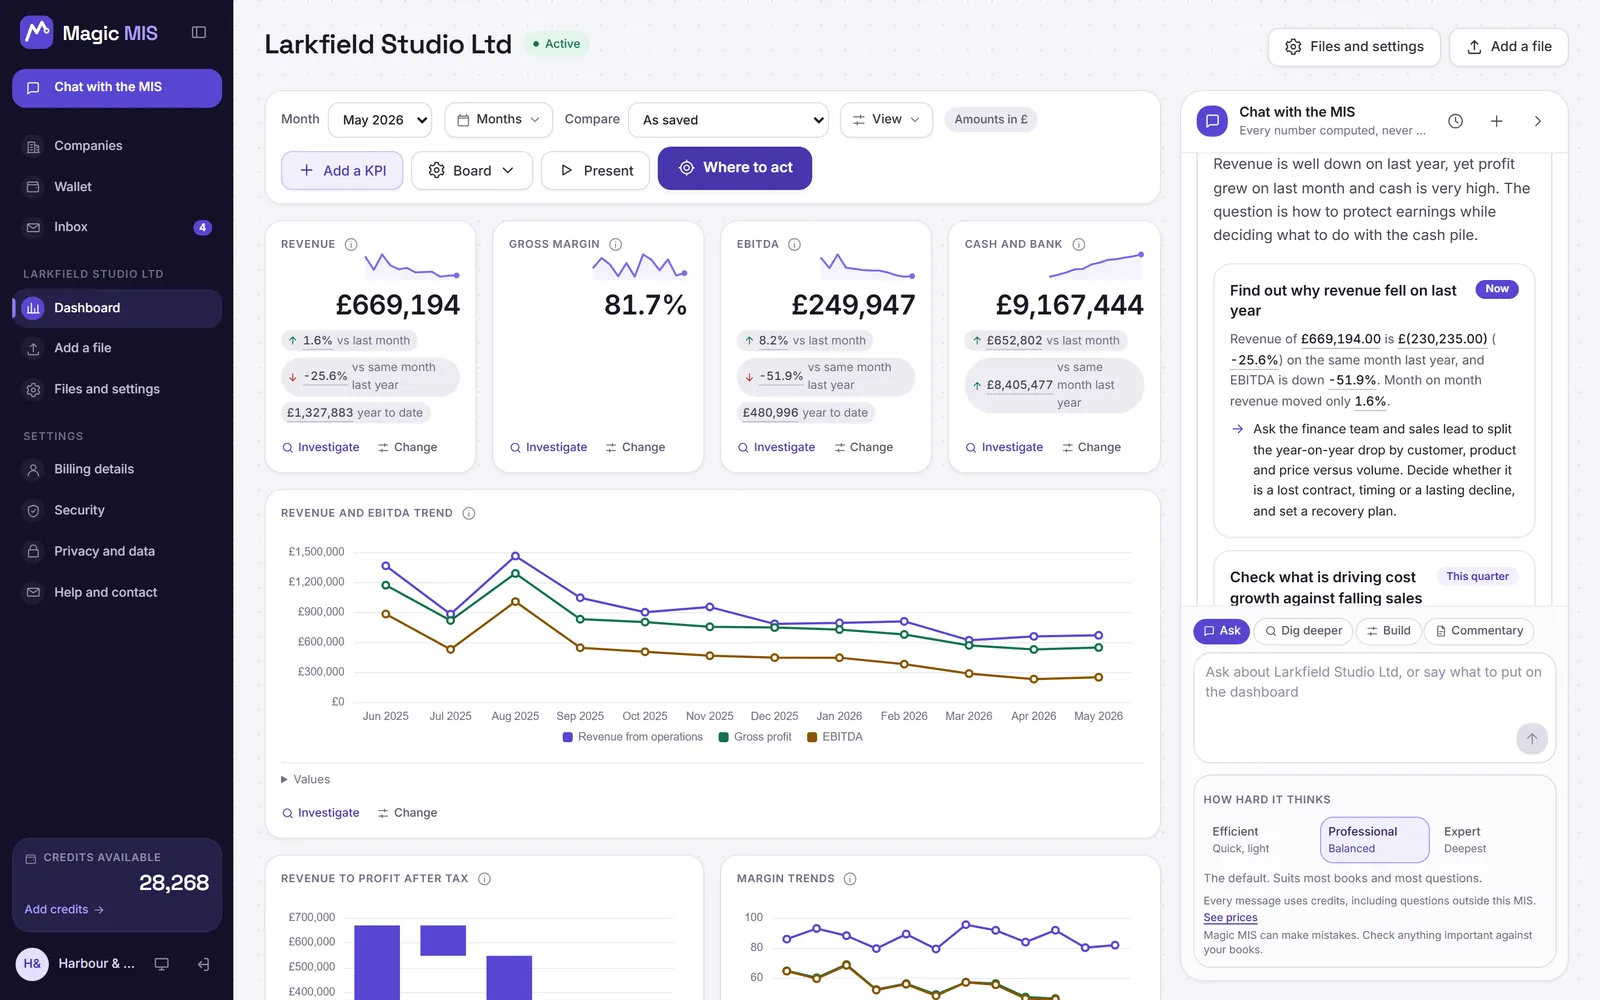Click the Where to act button

pos(735,168)
